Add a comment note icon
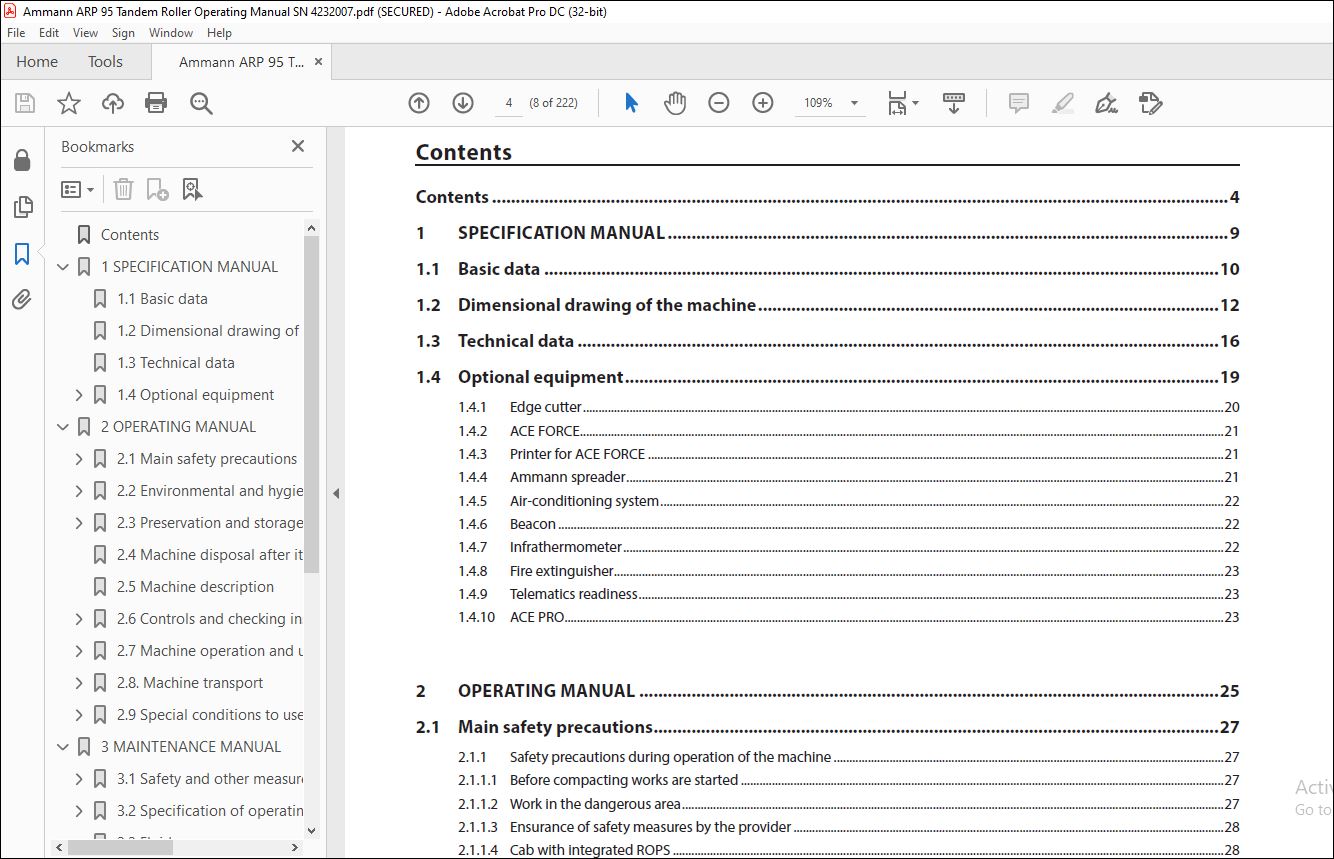Viewport: 1334px width, 859px height. (1019, 103)
